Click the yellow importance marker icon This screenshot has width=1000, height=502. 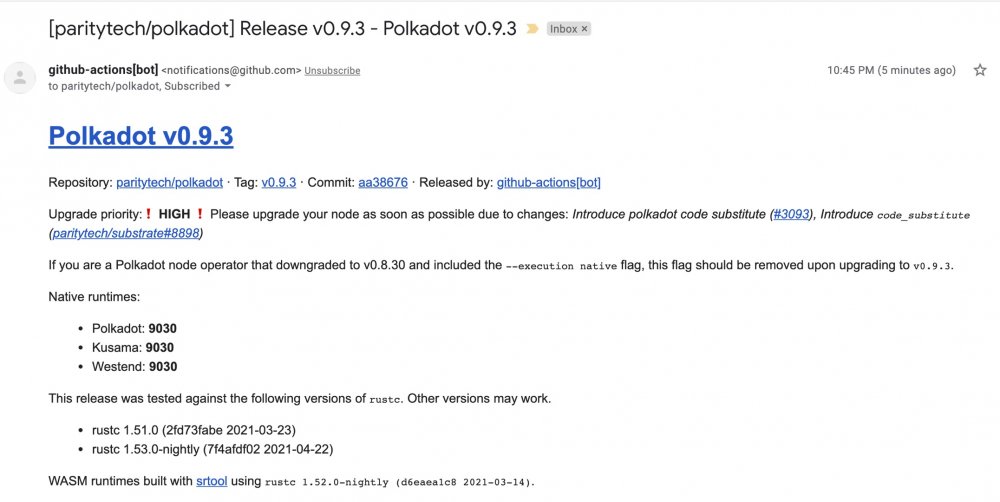click(532, 29)
